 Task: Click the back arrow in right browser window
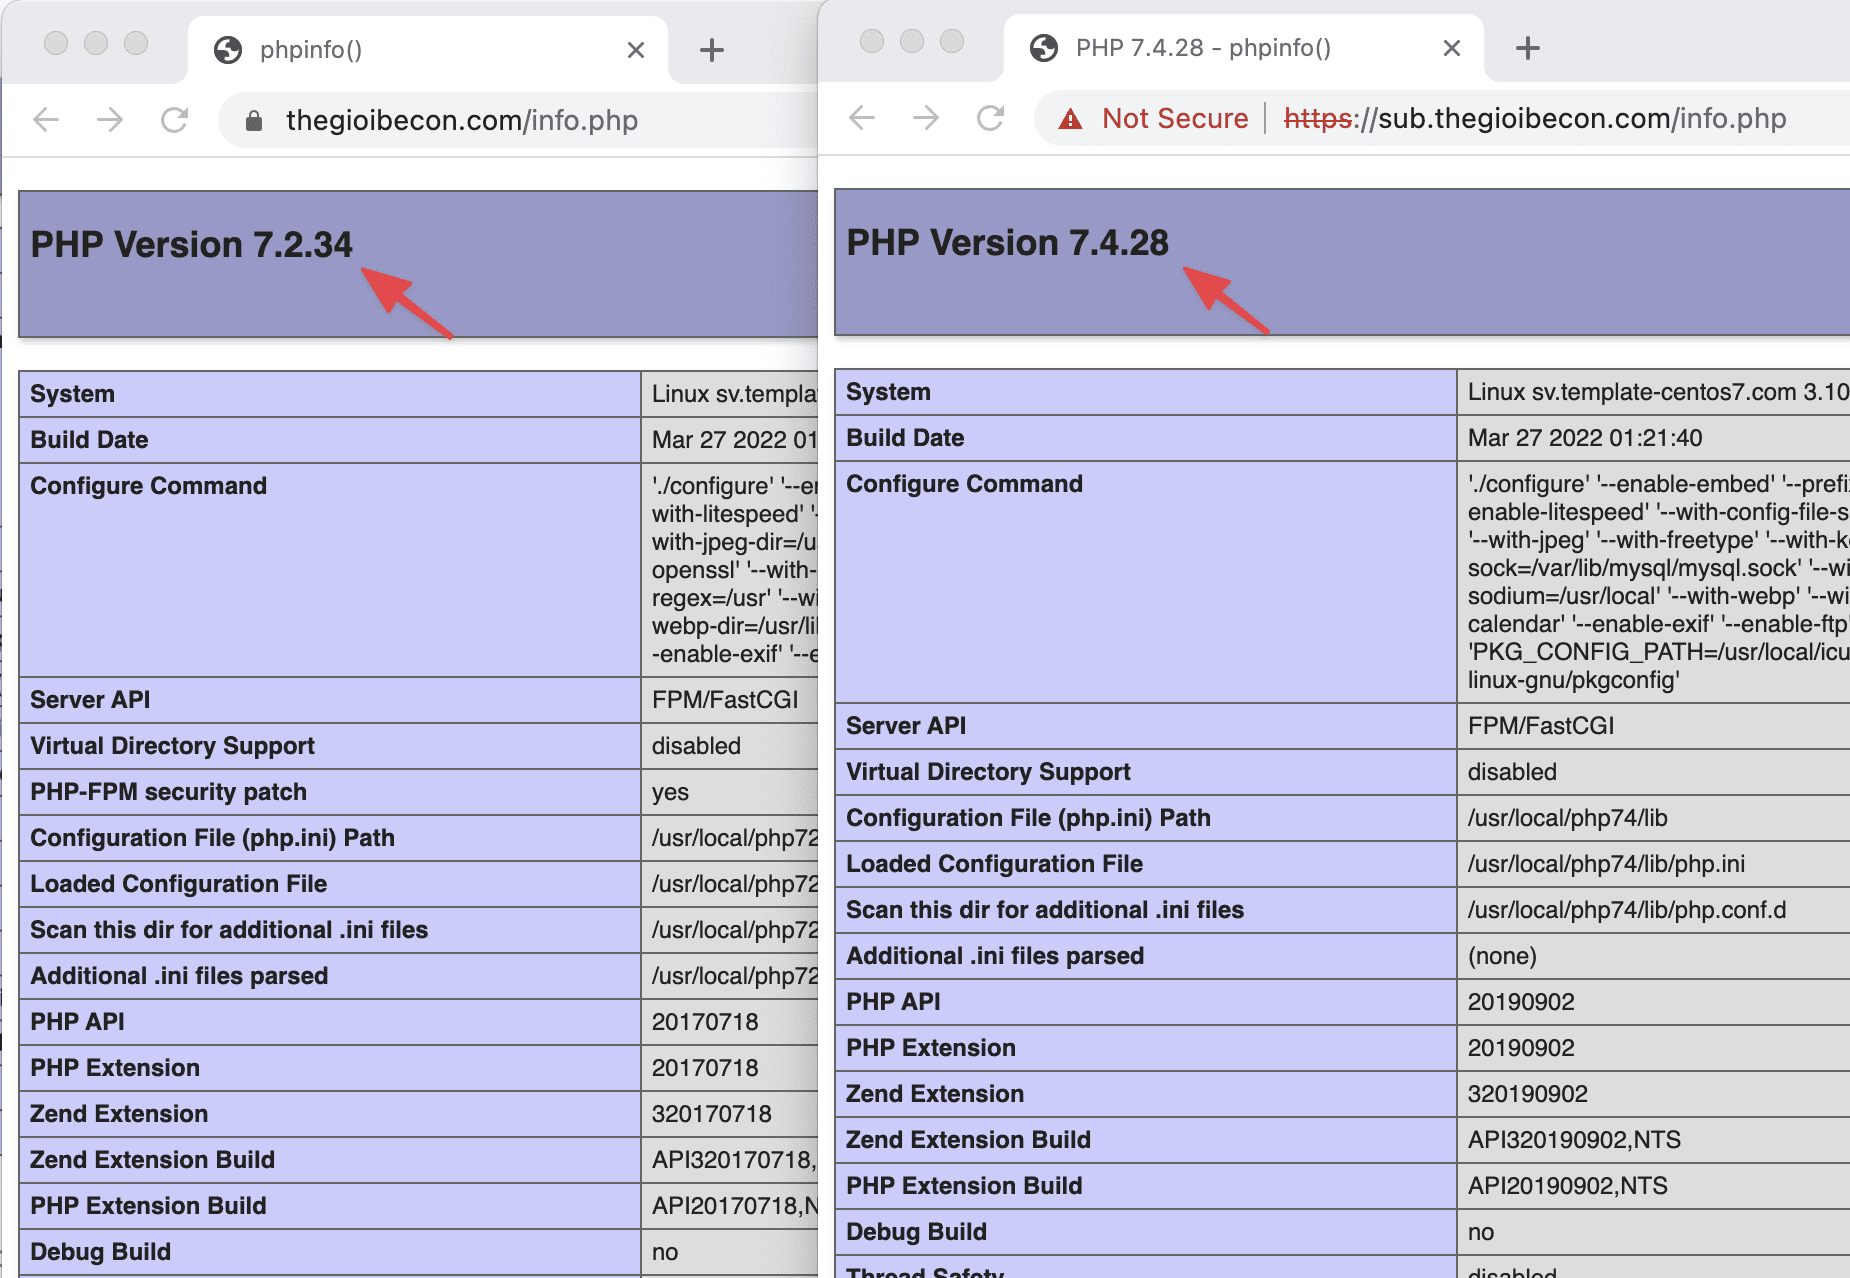pyautogui.click(x=861, y=118)
